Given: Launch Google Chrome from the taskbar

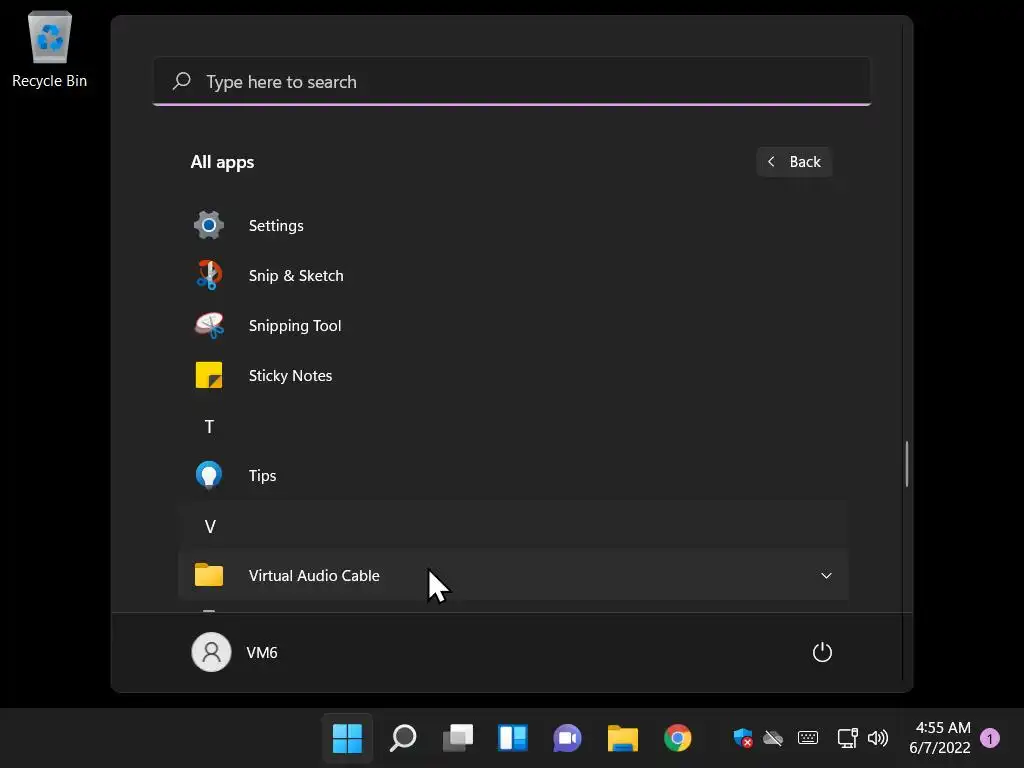Looking at the screenshot, I should click(678, 739).
